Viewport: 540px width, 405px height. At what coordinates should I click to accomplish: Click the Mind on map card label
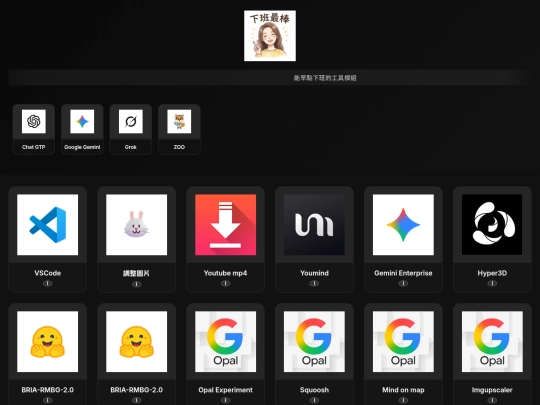tap(403, 390)
